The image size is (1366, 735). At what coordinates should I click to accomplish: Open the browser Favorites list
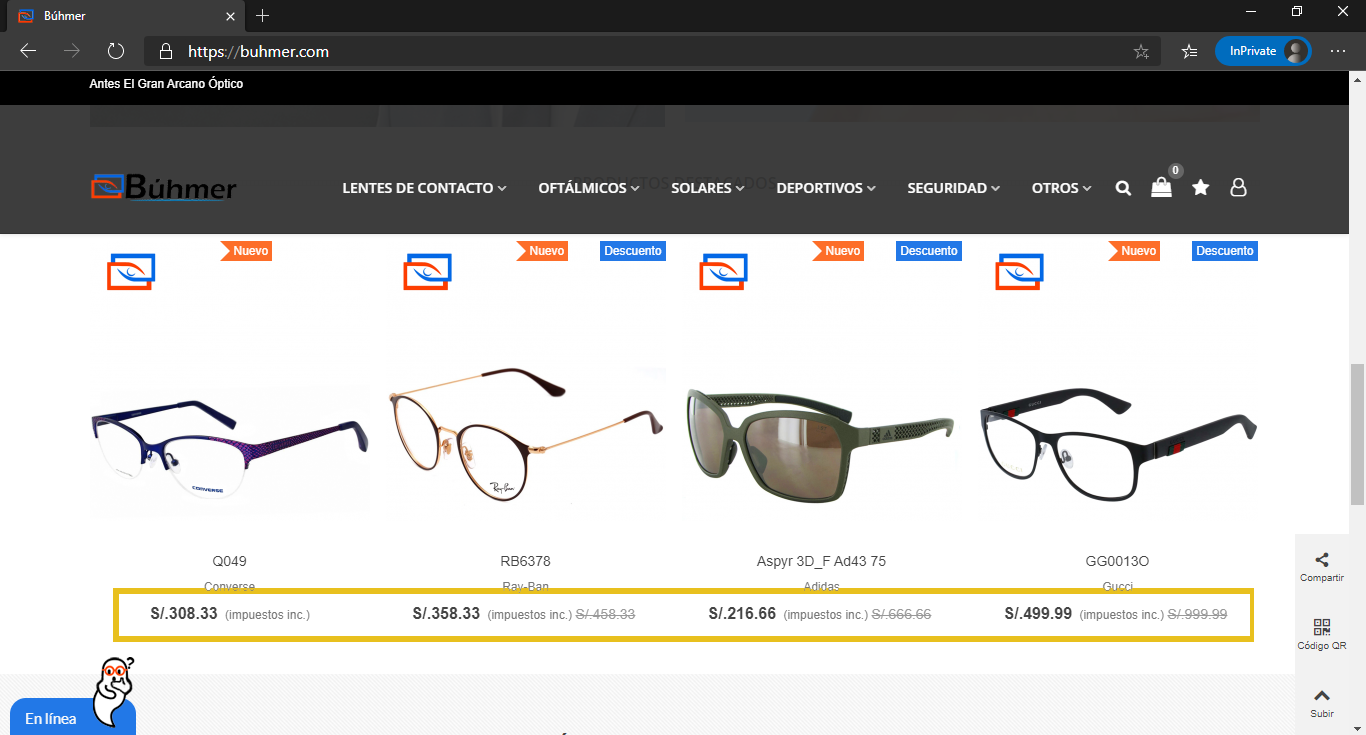click(1189, 51)
